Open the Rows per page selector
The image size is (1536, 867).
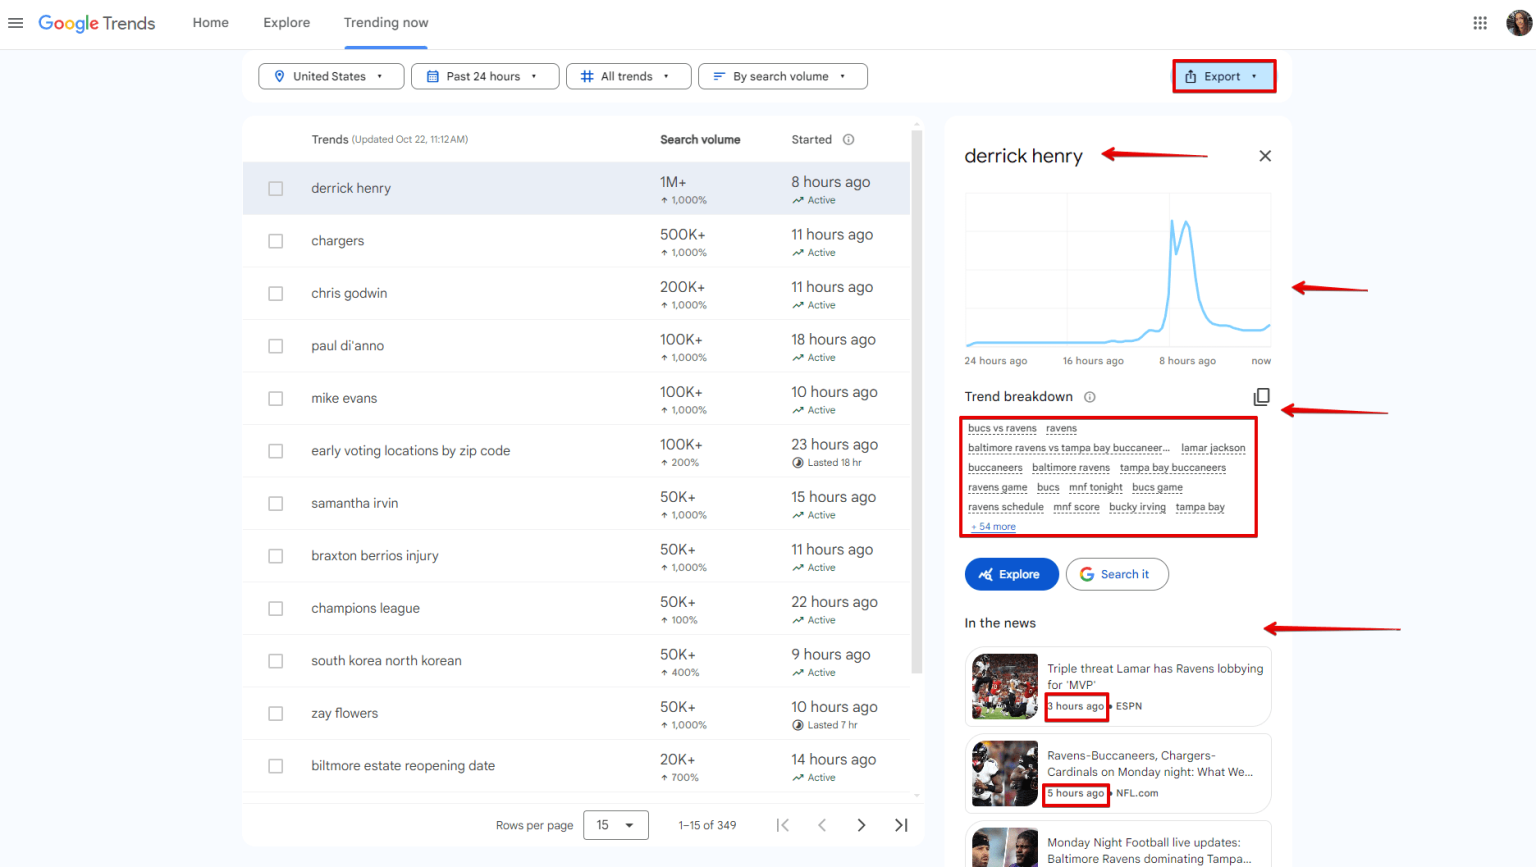(615, 824)
